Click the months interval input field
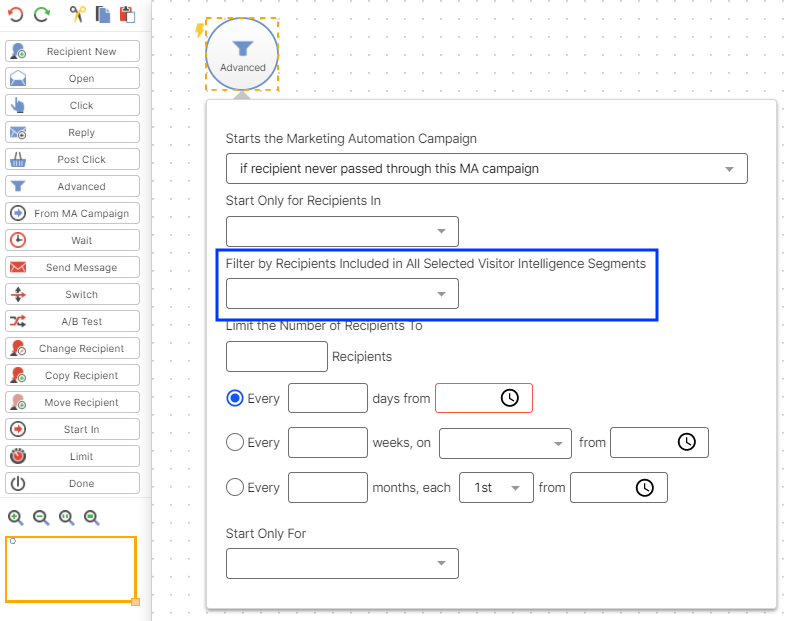 click(x=328, y=488)
